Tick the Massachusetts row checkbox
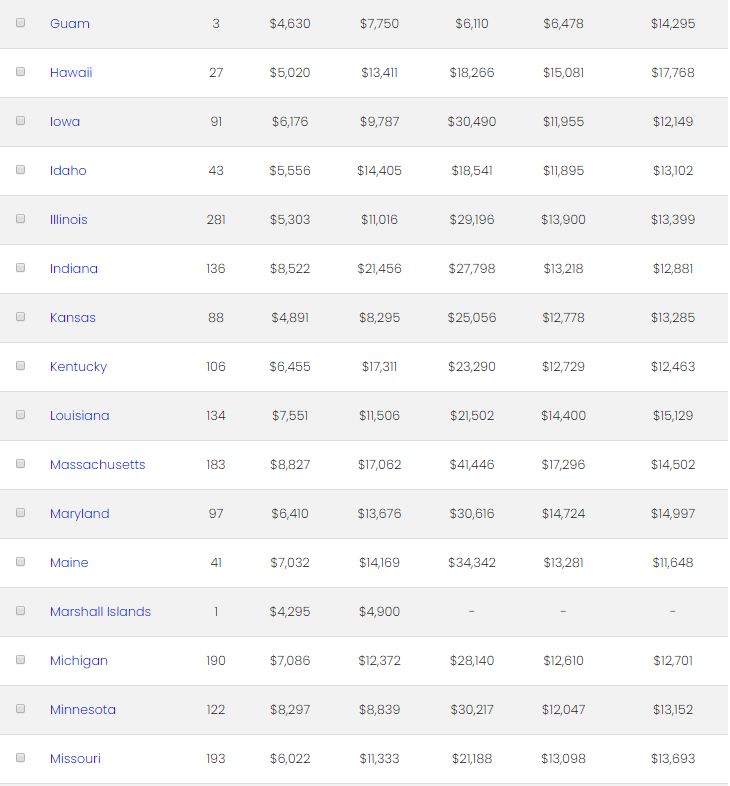The height and width of the screenshot is (786, 730). click(20, 463)
